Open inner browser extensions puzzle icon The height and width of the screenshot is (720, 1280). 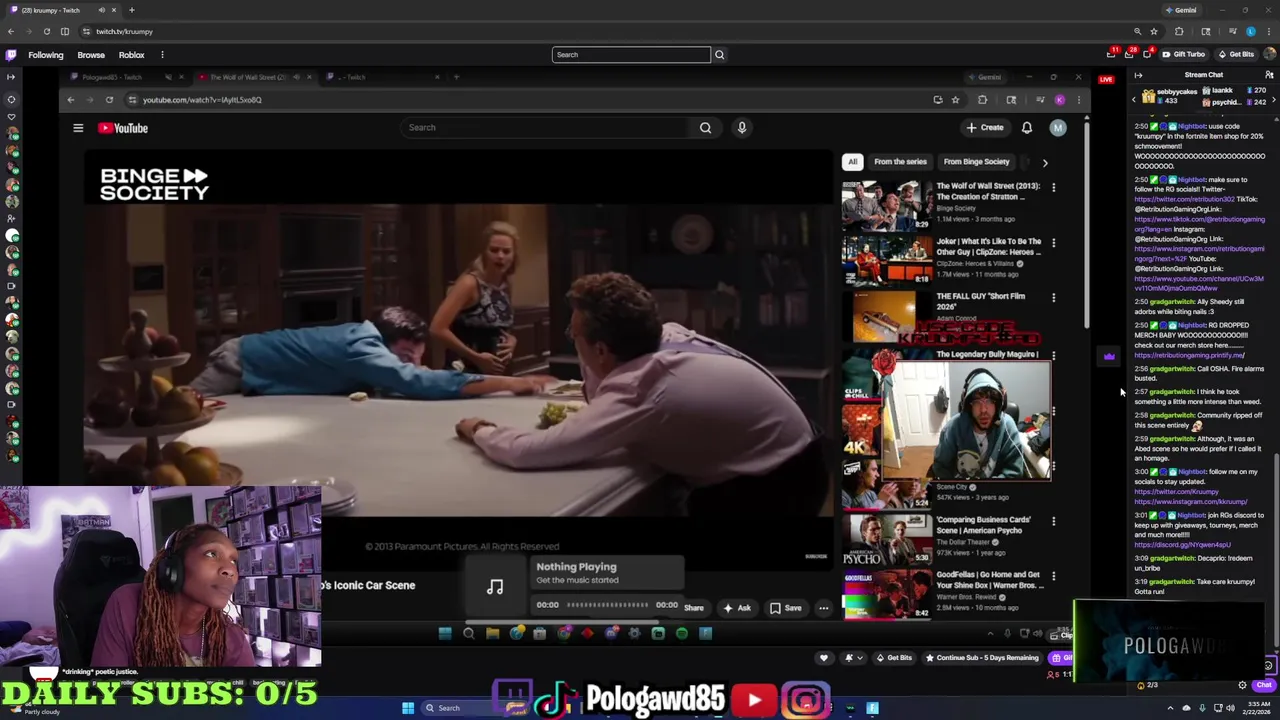[x=982, y=100]
